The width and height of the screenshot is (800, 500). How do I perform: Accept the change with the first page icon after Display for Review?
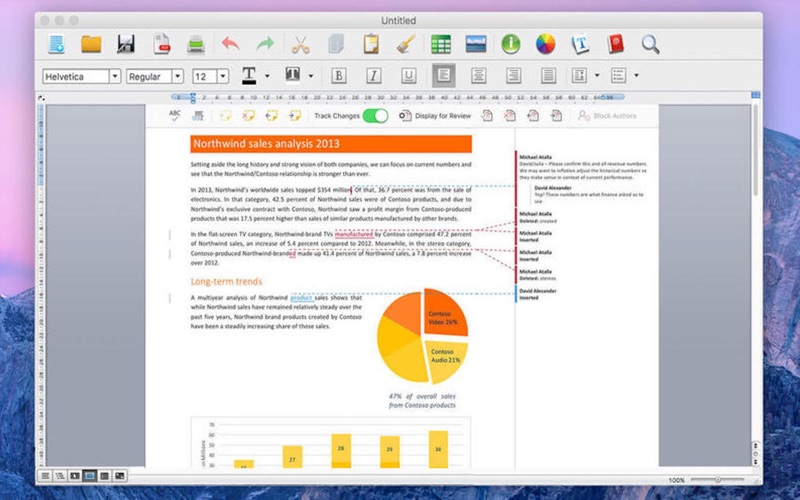[x=487, y=116]
